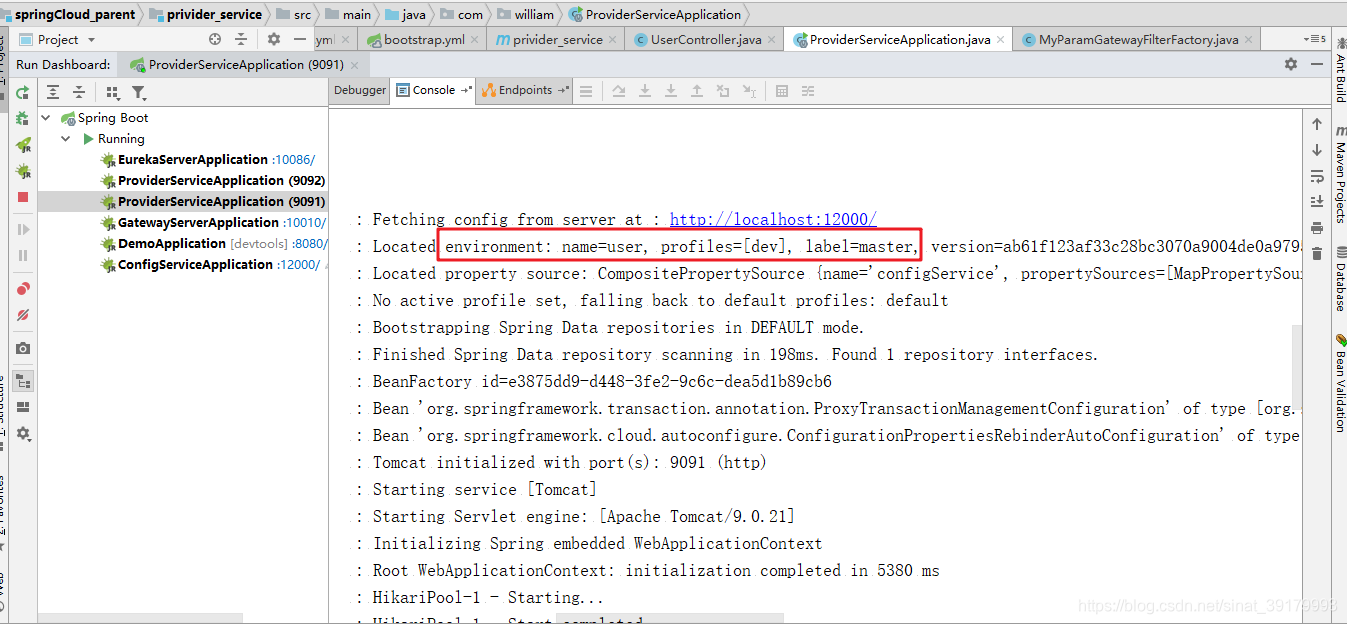The image size is (1347, 624).
Task: Close the bootstrap.yml editor tab
Action: point(476,40)
